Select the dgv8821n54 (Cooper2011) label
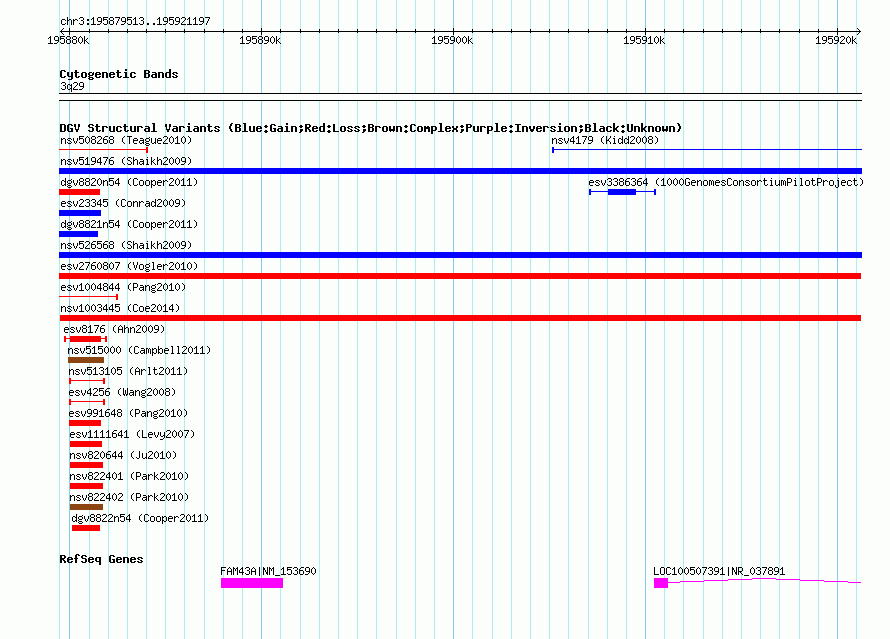The image size is (890, 639). 129,224
